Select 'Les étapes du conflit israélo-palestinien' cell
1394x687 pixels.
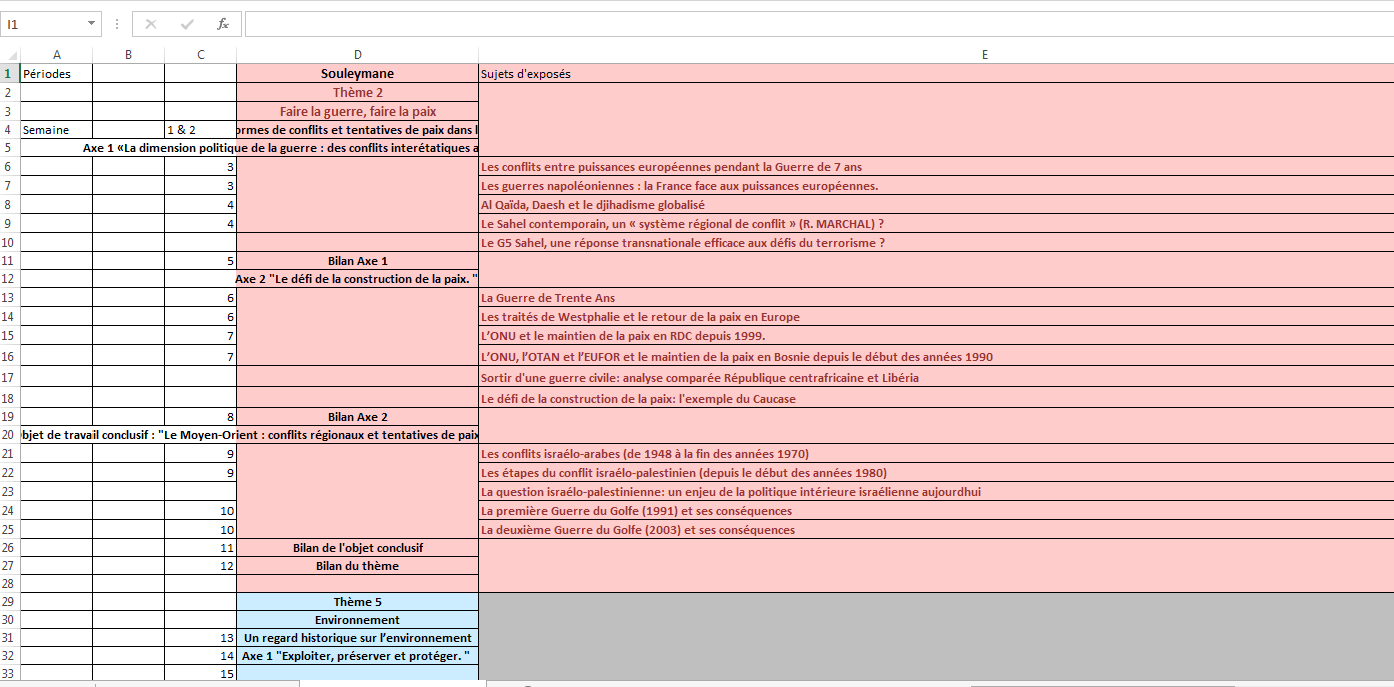[936, 473]
